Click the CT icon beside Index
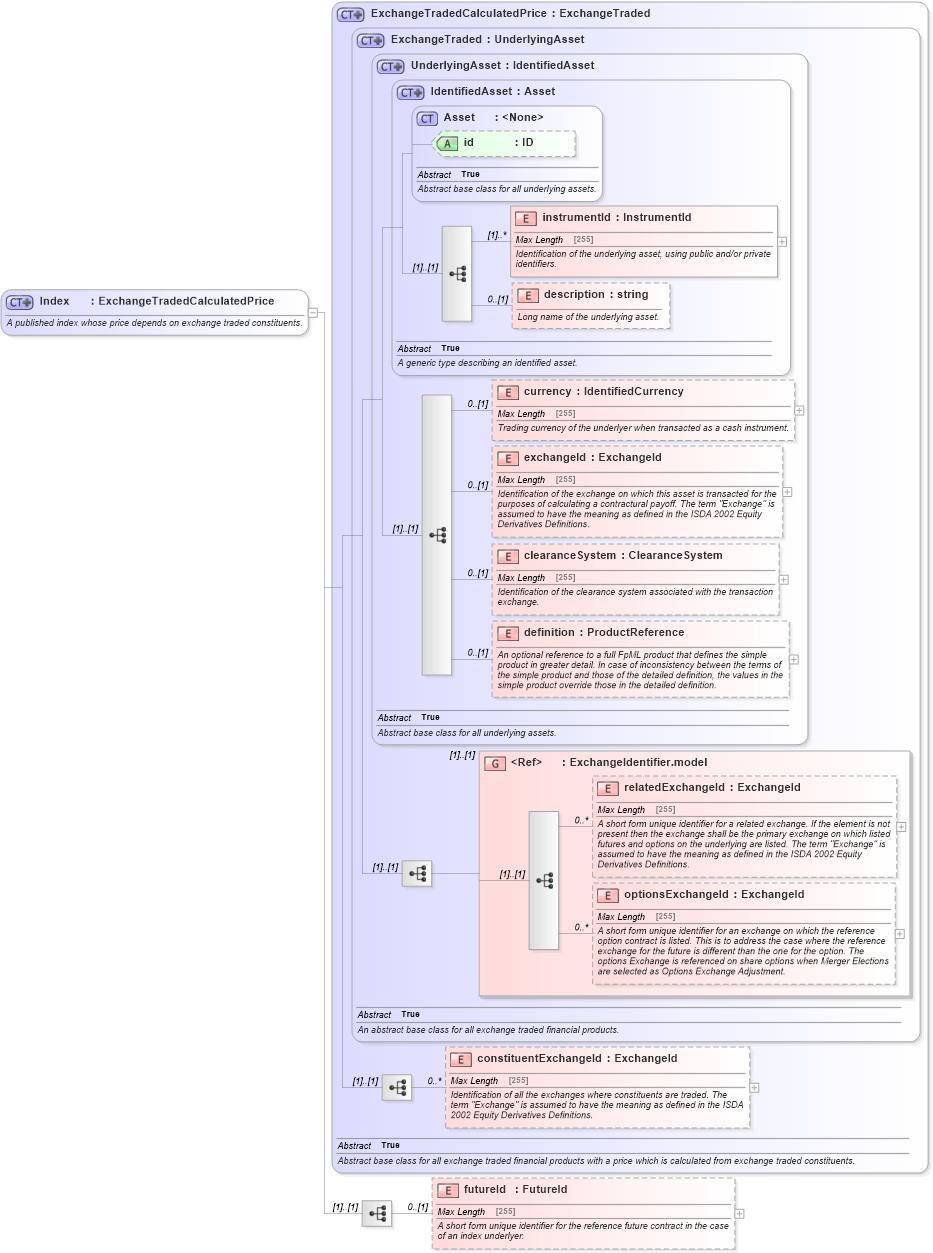933x1253 pixels. (x=20, y=302)
